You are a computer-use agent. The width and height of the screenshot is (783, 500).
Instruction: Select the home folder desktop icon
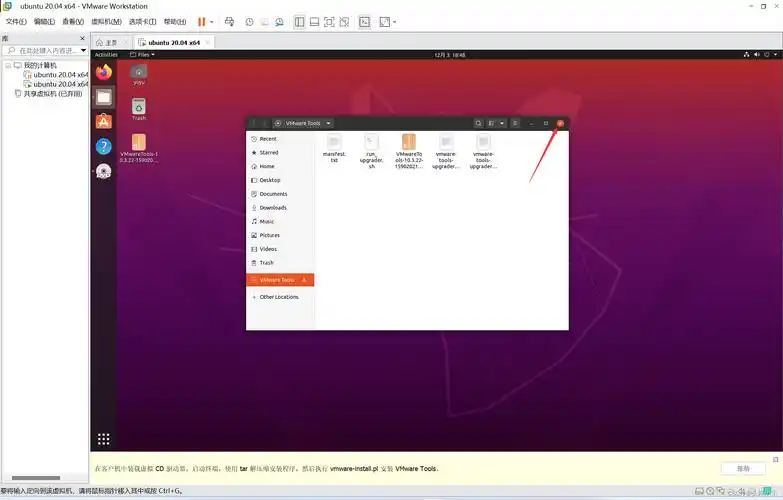click(x=139, y=74)
